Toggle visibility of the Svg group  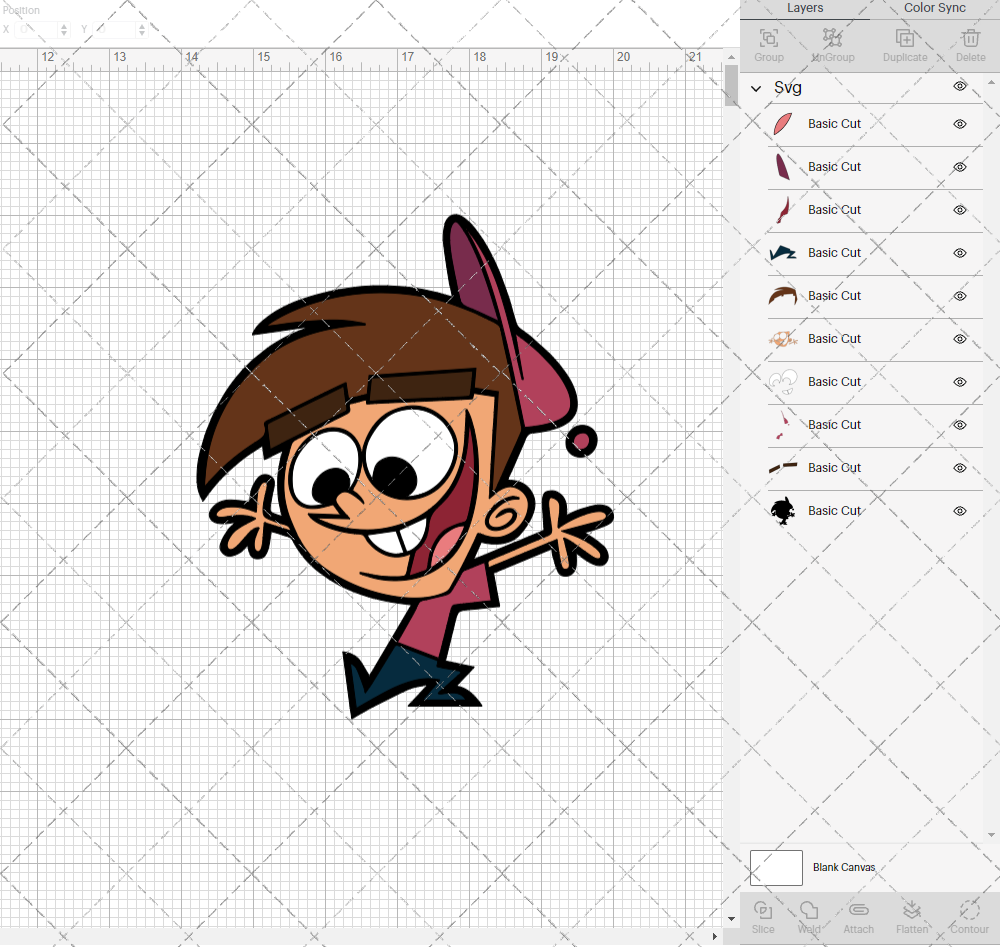click(960, 86)
